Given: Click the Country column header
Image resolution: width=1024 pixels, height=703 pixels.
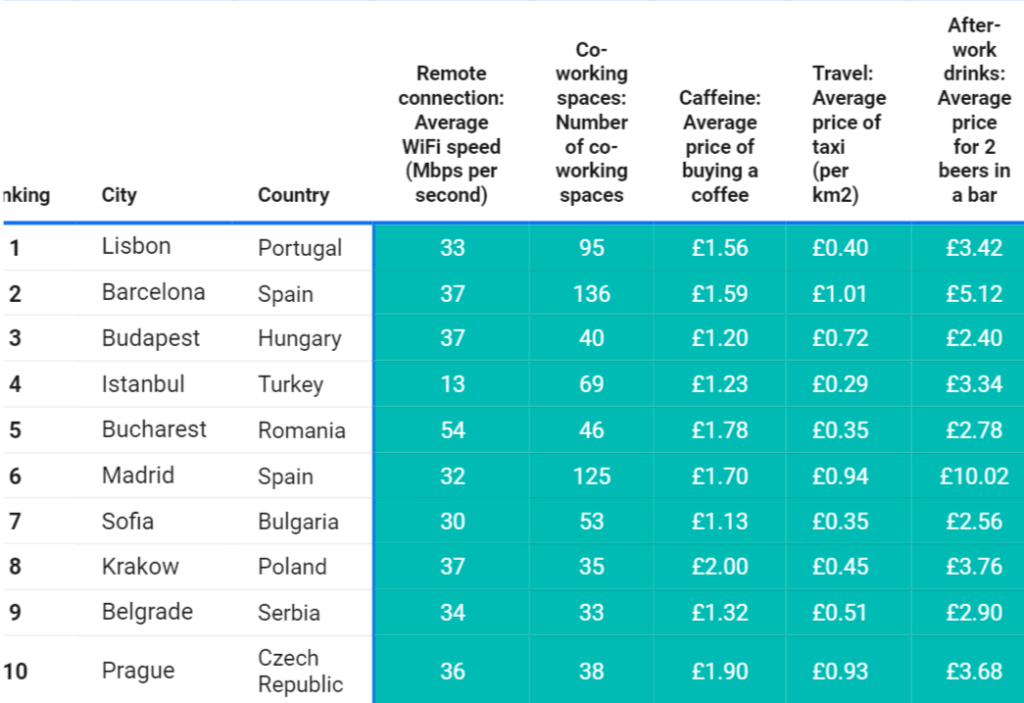Looking at the screenshot, I should click(293, 195).
